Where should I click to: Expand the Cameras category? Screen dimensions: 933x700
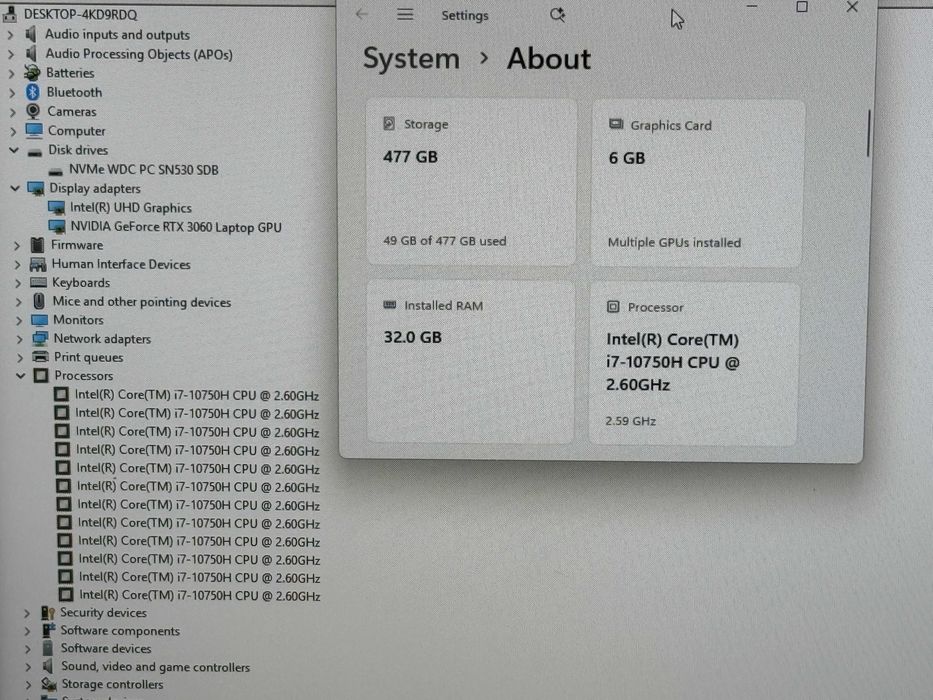coord(12,112)
